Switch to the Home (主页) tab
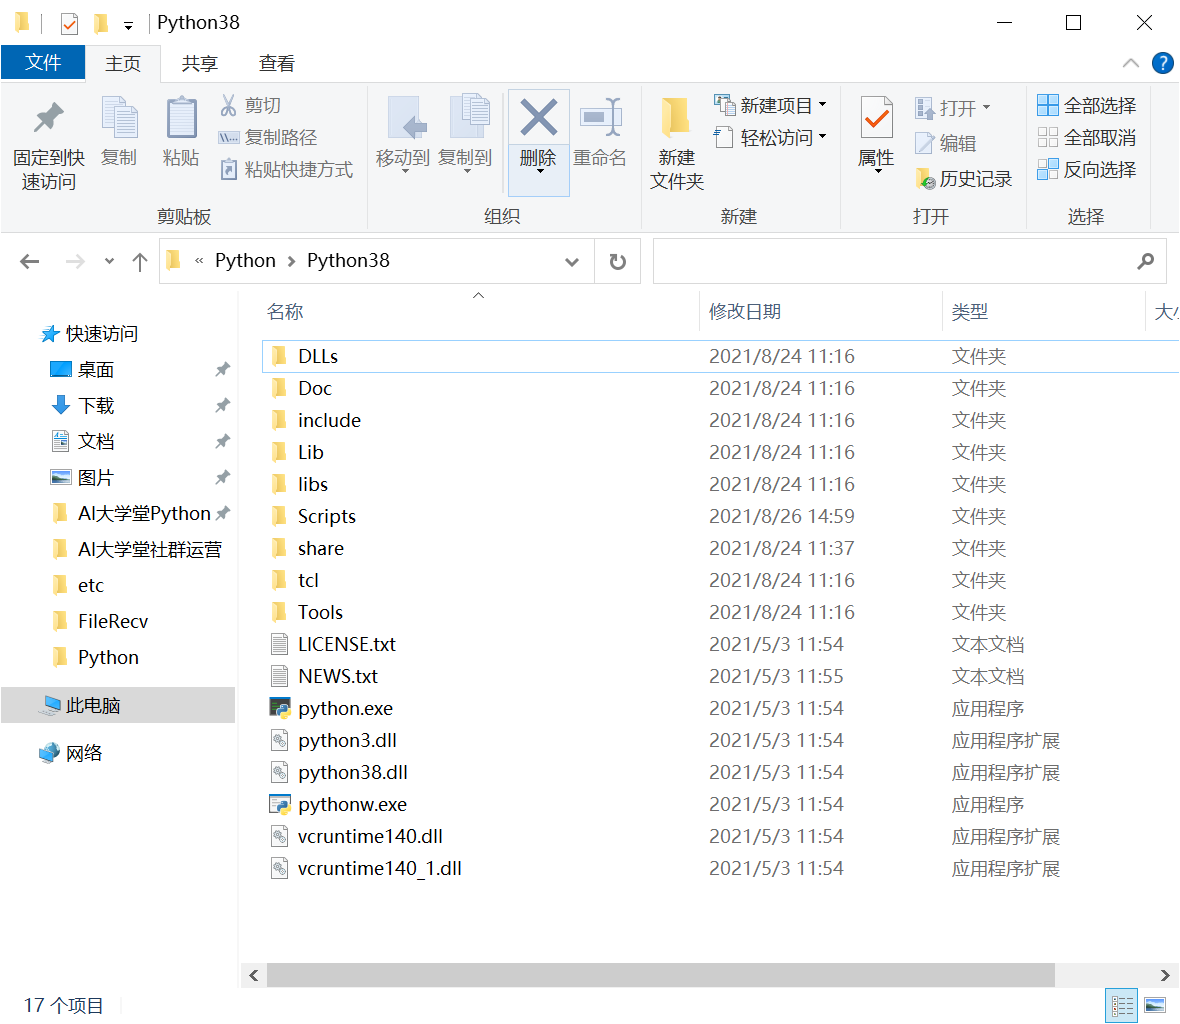The height and width of the screenshot is (1024, 1180). pos(123,63)
